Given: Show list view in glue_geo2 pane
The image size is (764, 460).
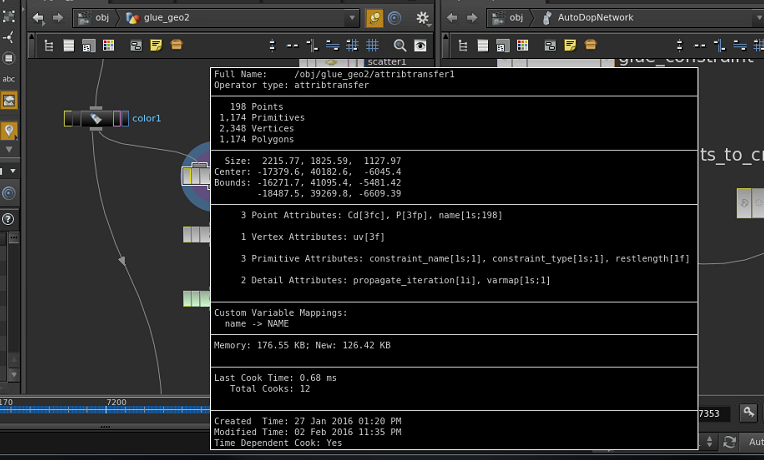Looking at the screenshot, I should pos(69,46).
